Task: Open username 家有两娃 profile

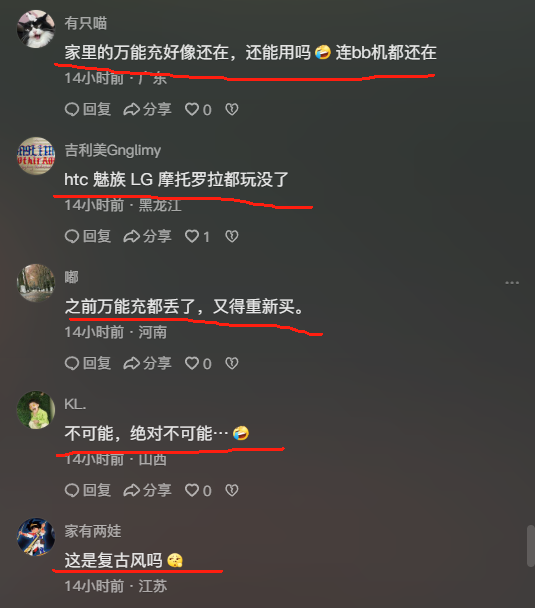Action: click(93, 531)
